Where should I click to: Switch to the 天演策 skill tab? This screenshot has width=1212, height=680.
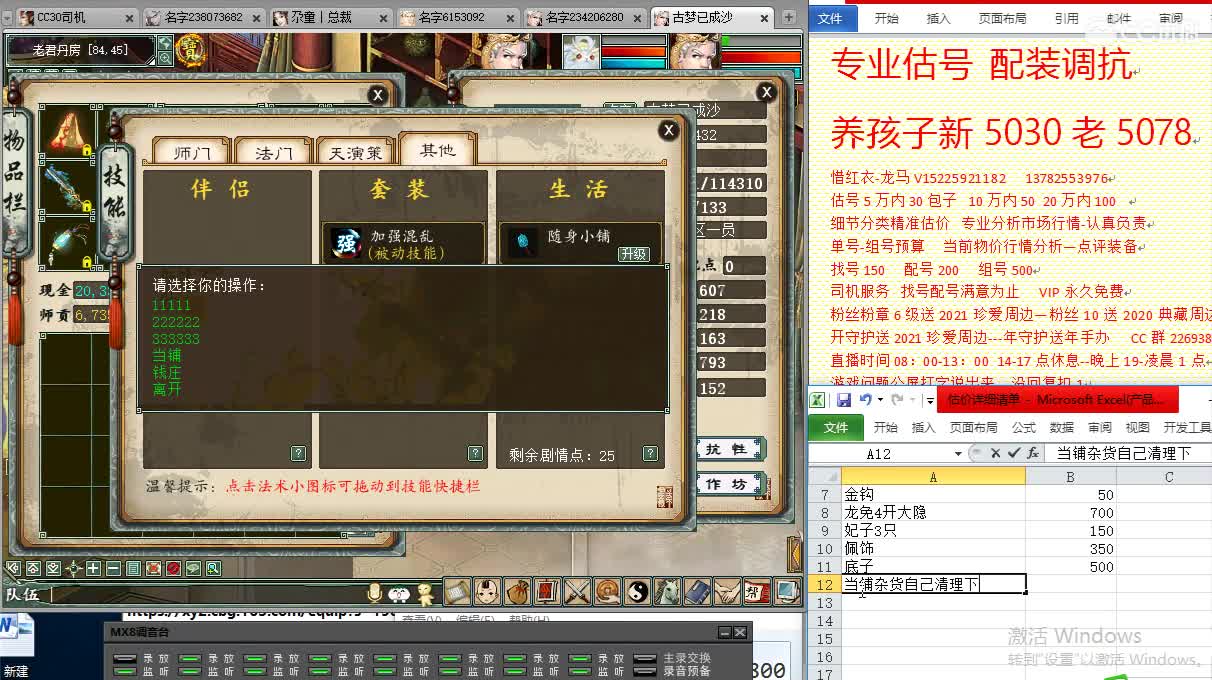point(356,153)
